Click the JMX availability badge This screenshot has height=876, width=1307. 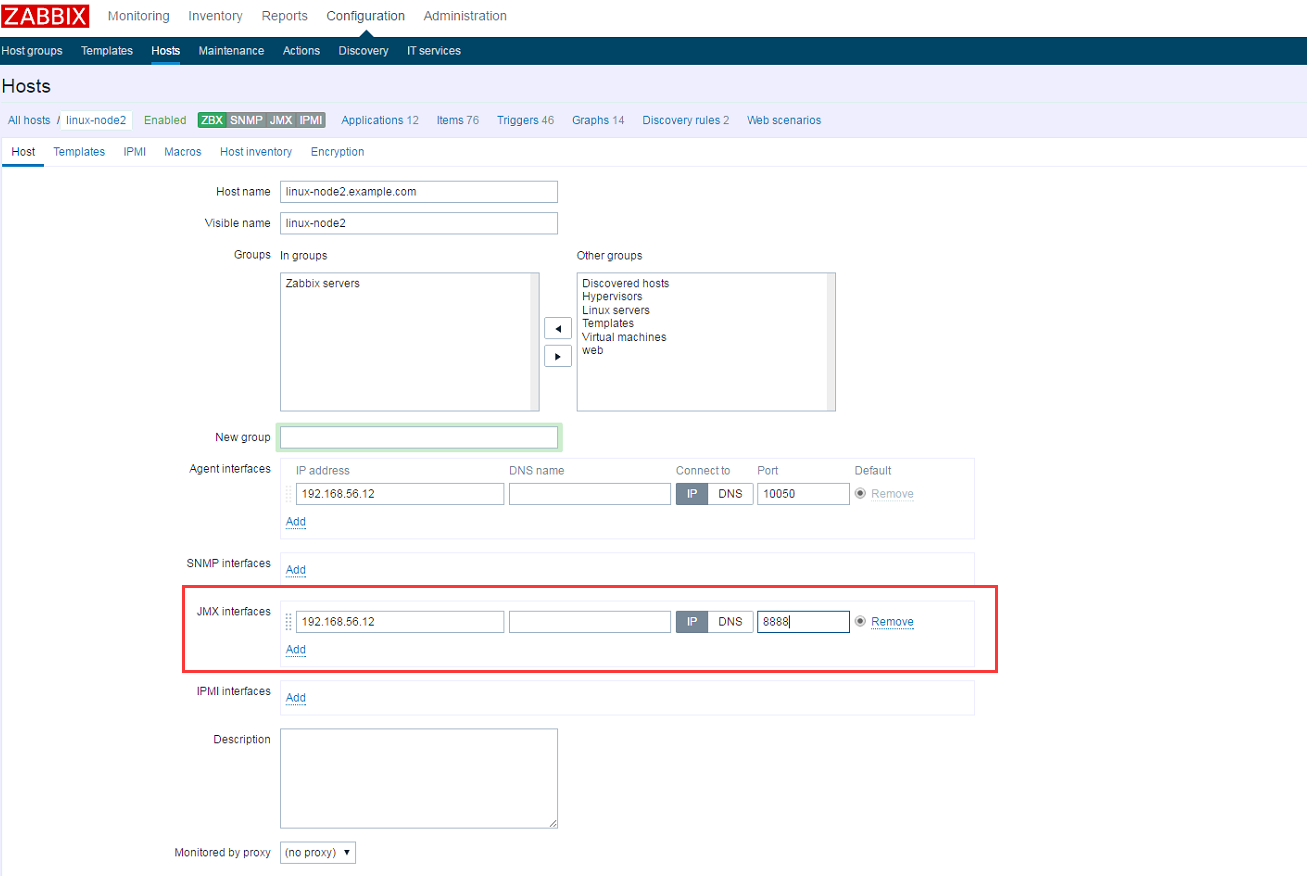tap(281, 120)
